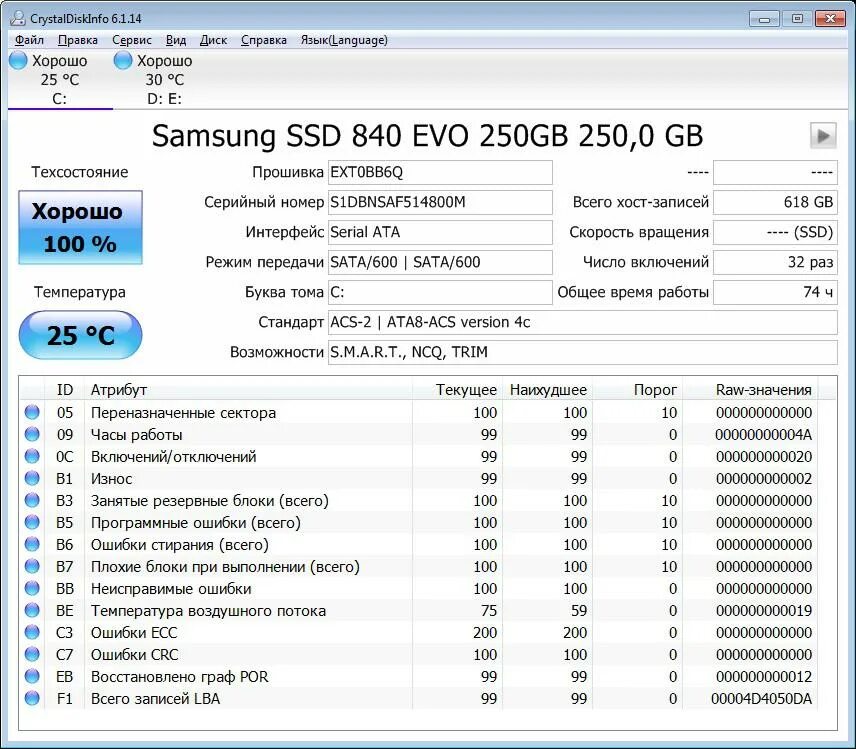Click the Прошивка field EXT0BB6Q
The width and height of the screenshot is (856, 749).
tap(440, 173)
